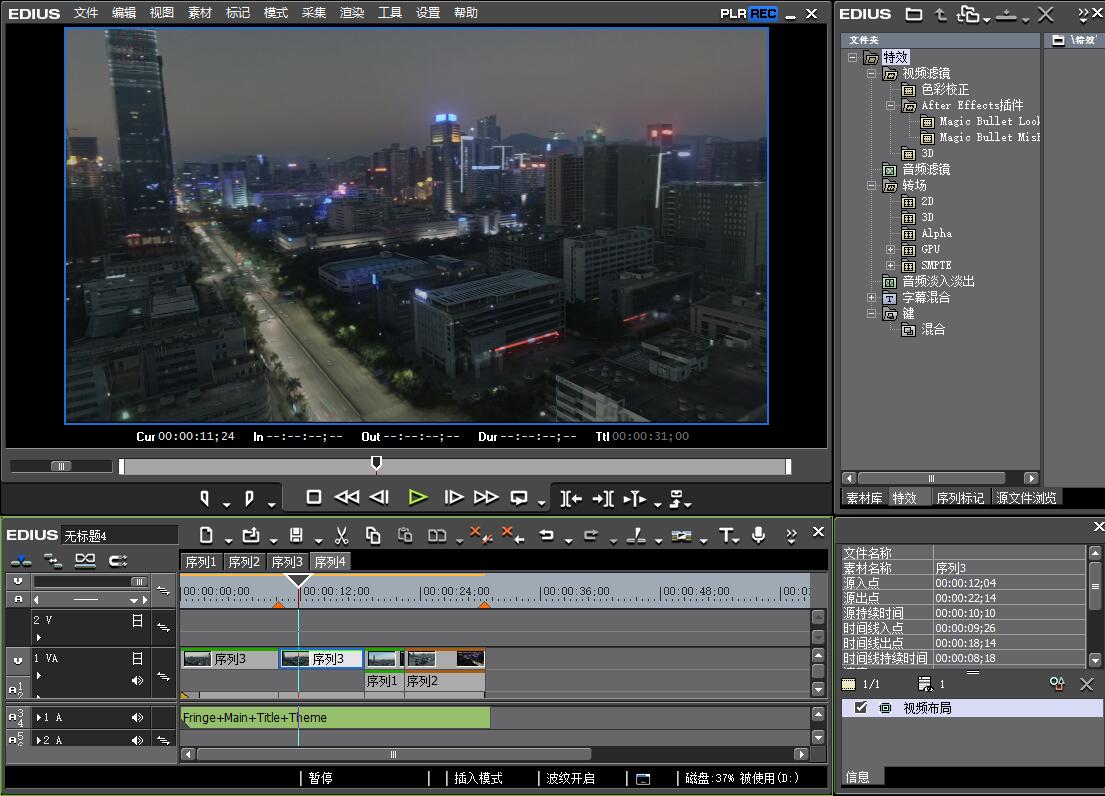Click the Undo arrow icon

point(546,535)
